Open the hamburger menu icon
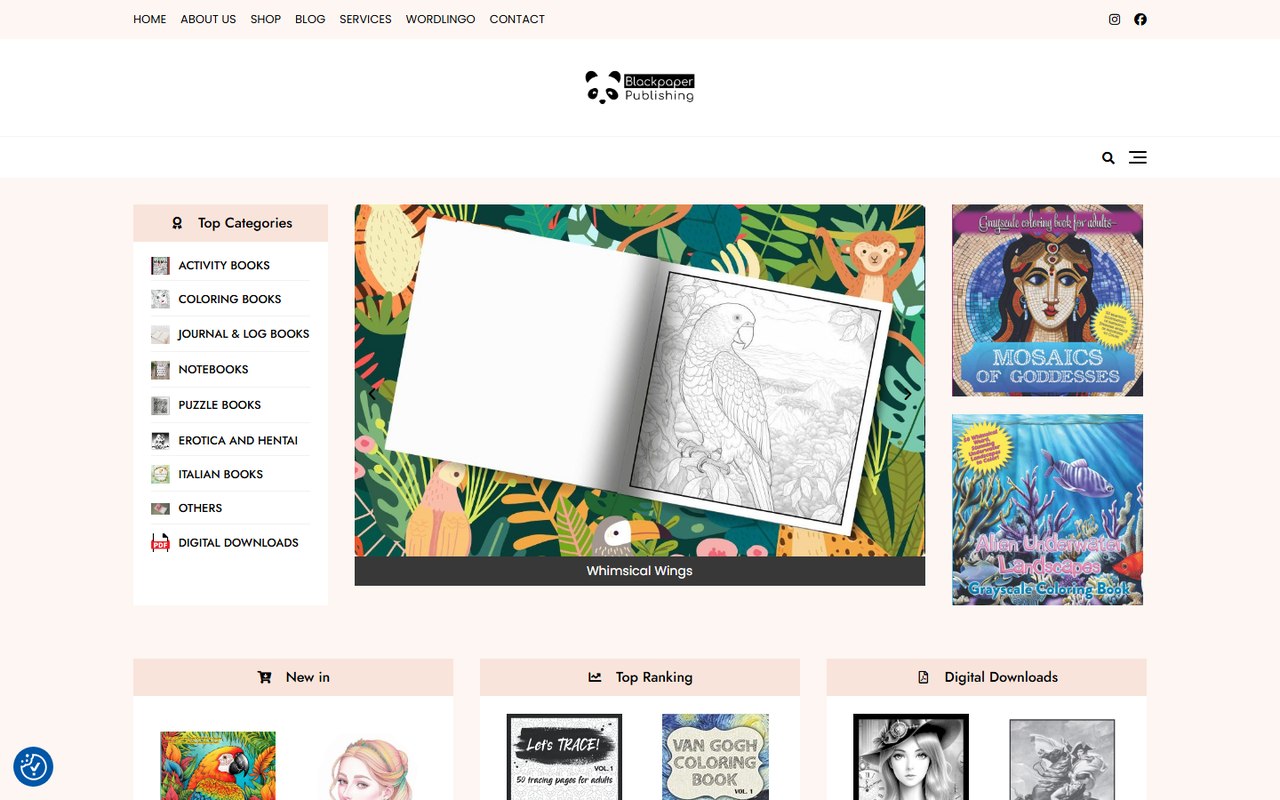The height and width of the screenshot is (800, 1280). tap(1138, 157)
